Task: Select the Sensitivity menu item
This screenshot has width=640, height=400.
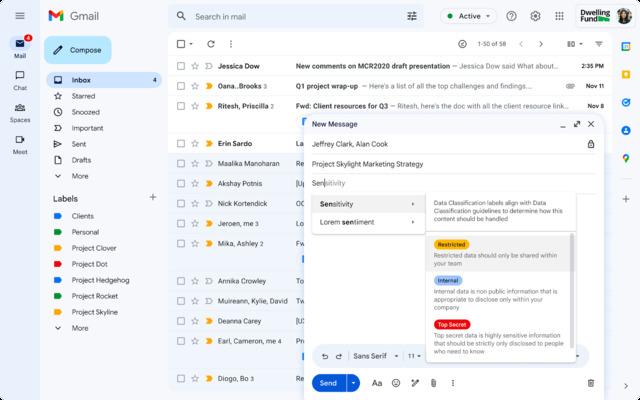Action: [x=367, y=204]
